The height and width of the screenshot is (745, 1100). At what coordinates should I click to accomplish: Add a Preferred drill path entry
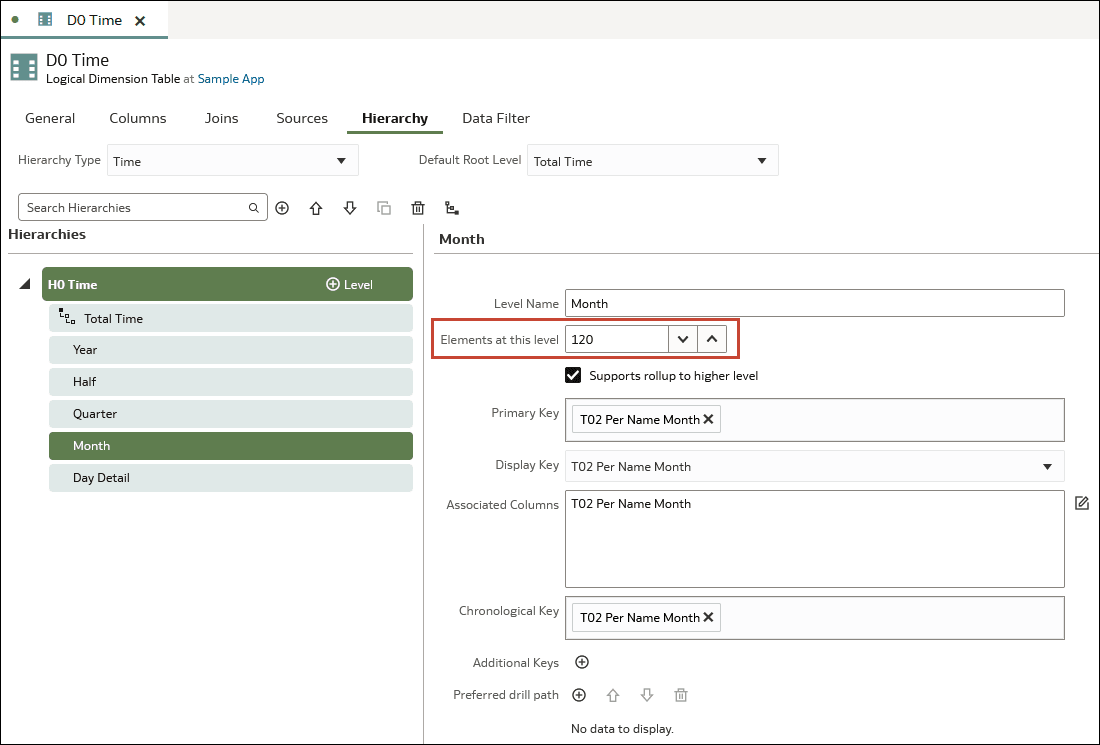578,695
